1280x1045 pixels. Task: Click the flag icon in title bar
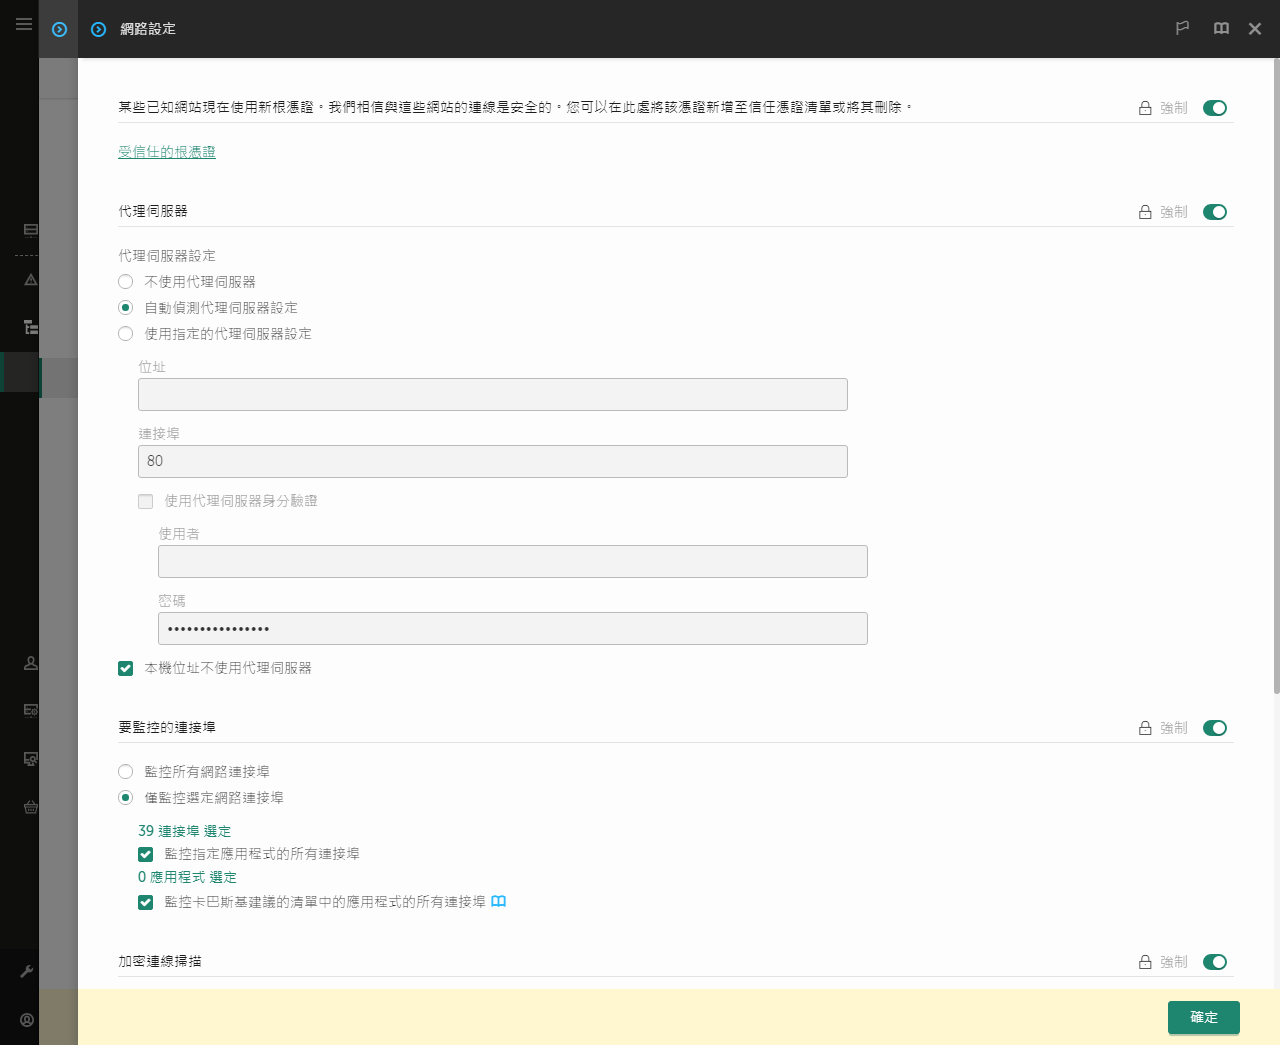tap(1182, 28)
